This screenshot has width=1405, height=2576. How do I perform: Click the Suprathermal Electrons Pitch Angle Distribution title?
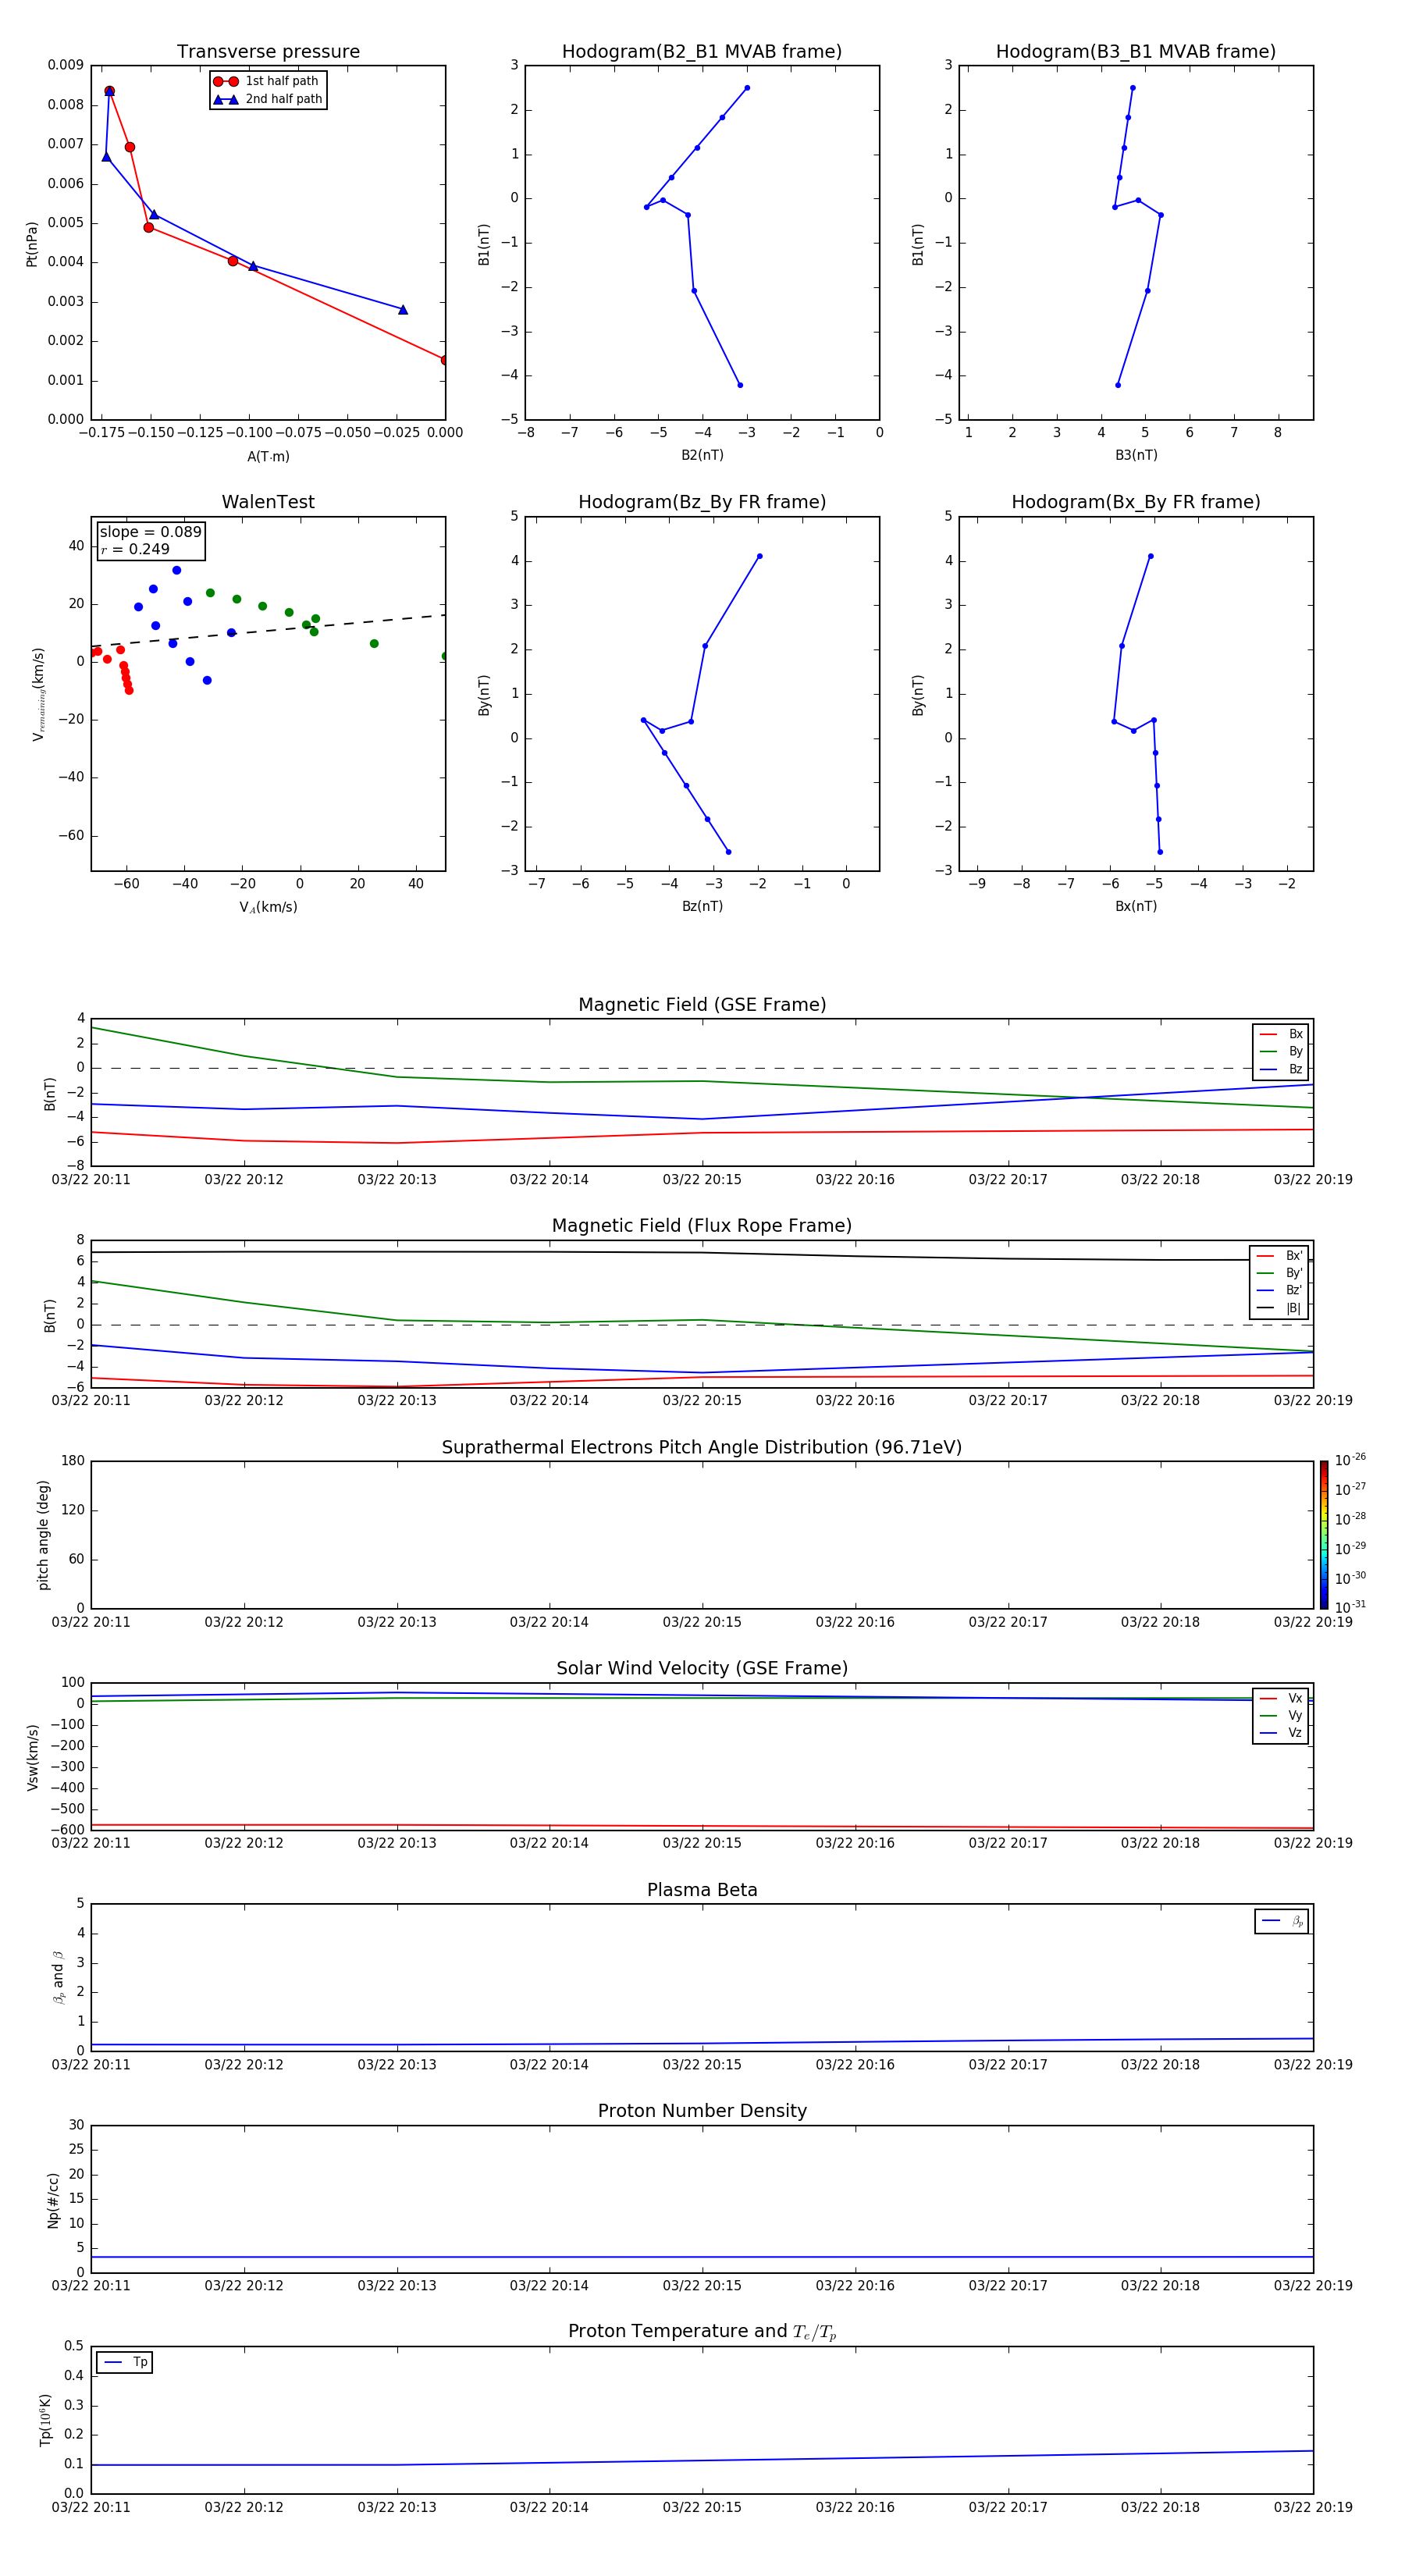tap(702, 1448)
